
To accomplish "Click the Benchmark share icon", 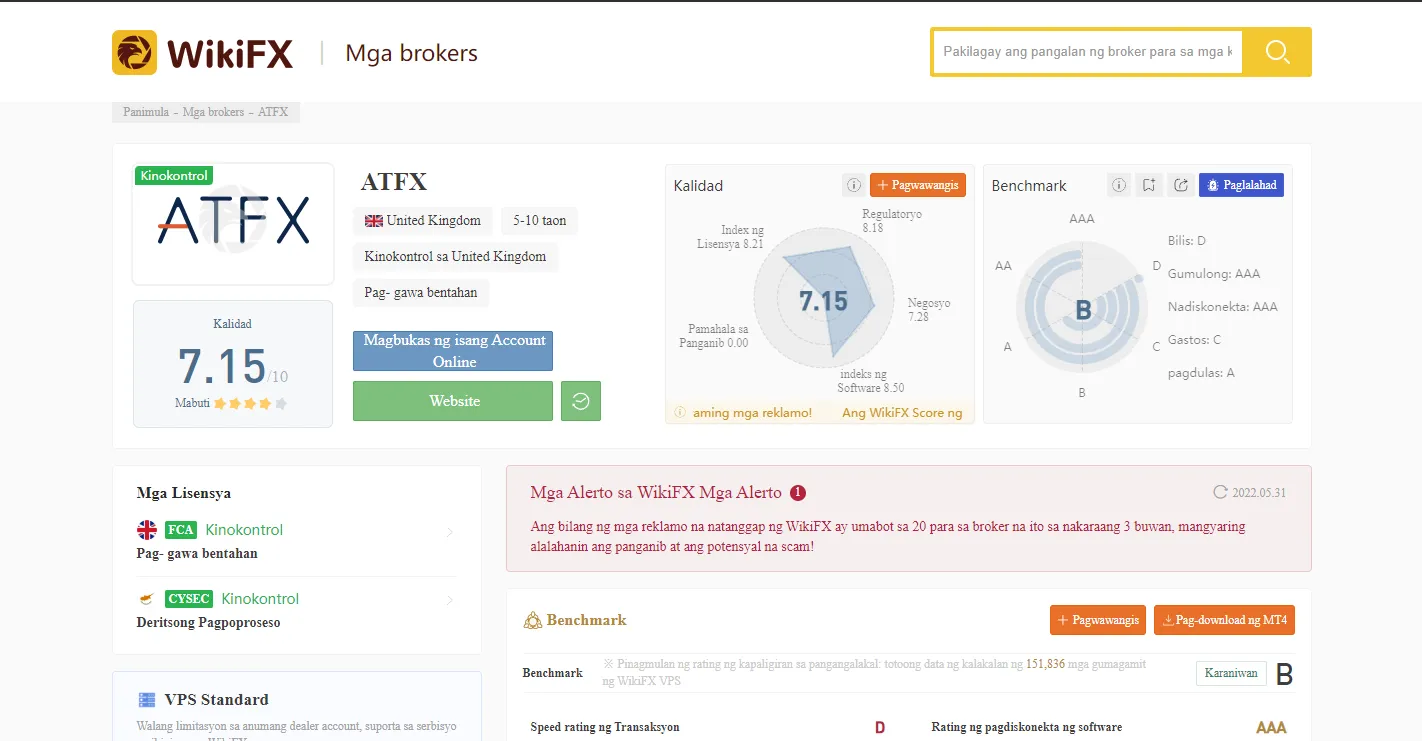I will 1181,185.
